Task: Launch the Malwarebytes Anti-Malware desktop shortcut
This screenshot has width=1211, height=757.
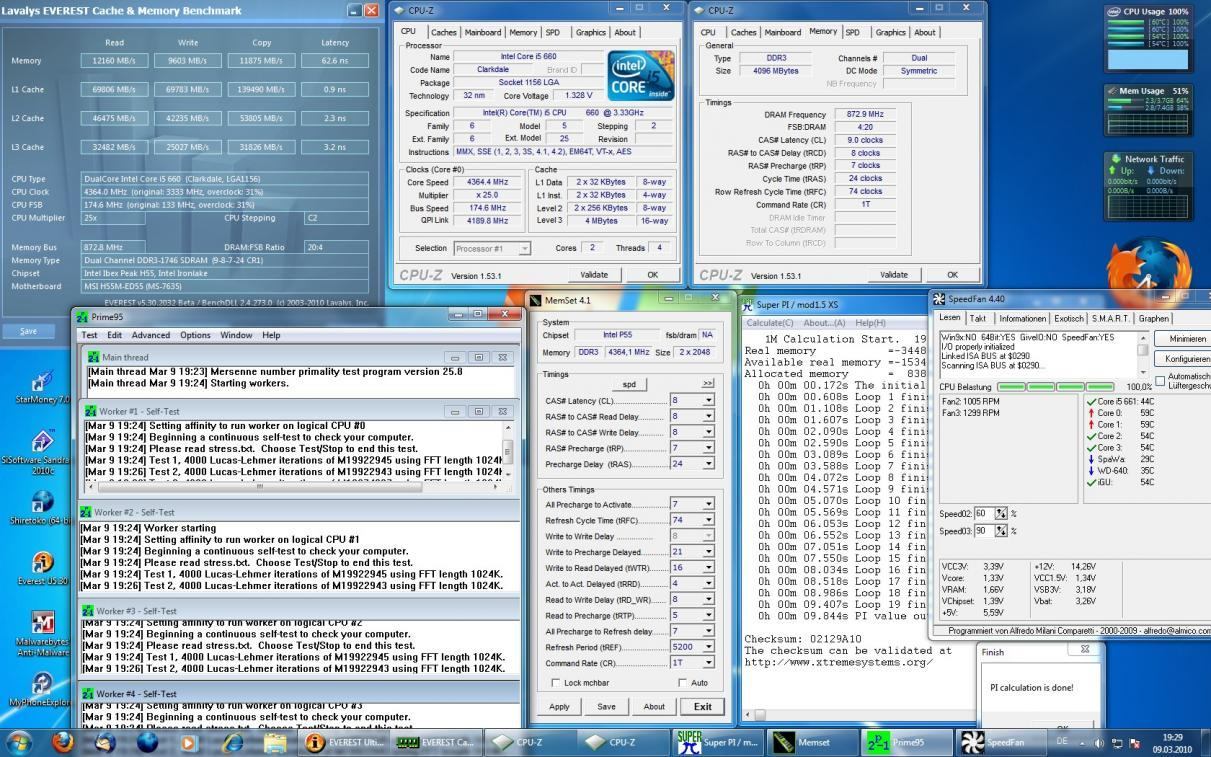Action: coord(42,632)
